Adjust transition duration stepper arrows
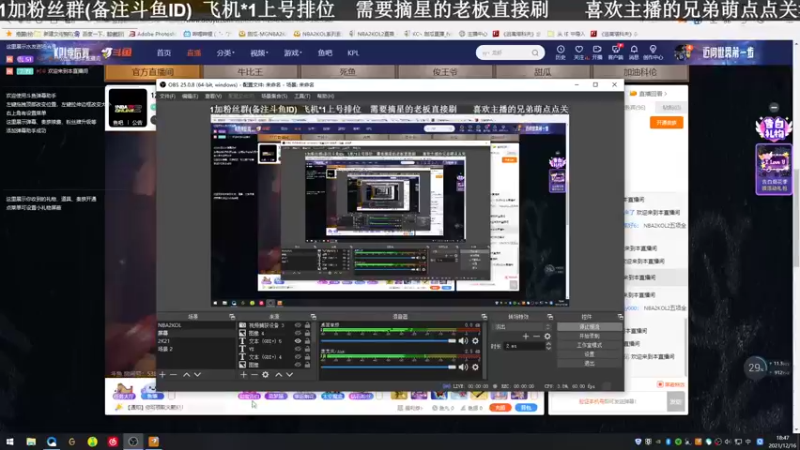800x450 pixels. (x=548, y=346)
